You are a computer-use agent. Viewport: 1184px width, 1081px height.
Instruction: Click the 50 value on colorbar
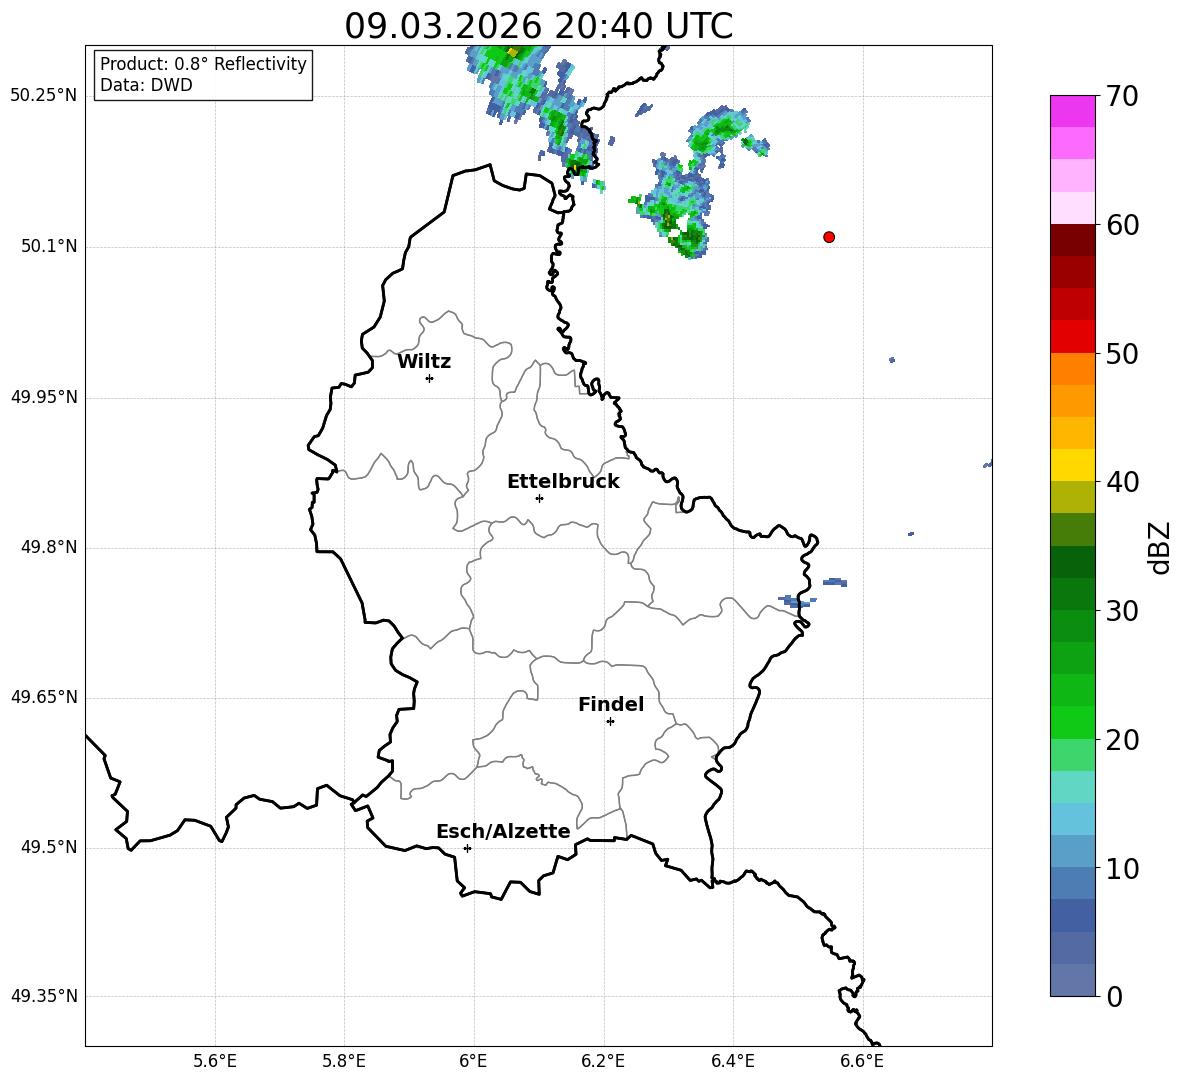coord(1121,353)
